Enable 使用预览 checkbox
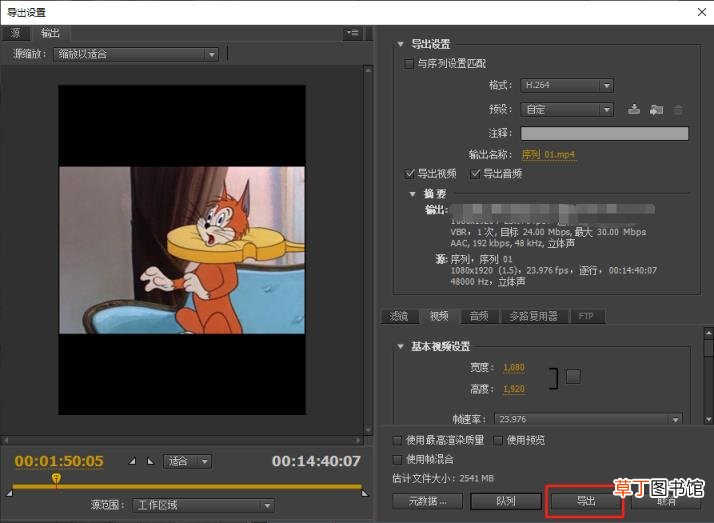The width and height of the screenshot is (714, 523). coord(498,440)
